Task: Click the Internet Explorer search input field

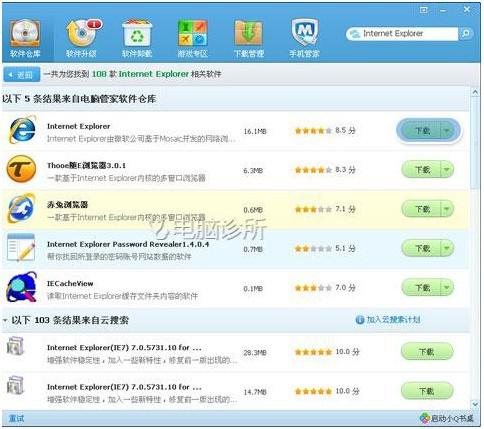Action: click(x=402, y=34)
